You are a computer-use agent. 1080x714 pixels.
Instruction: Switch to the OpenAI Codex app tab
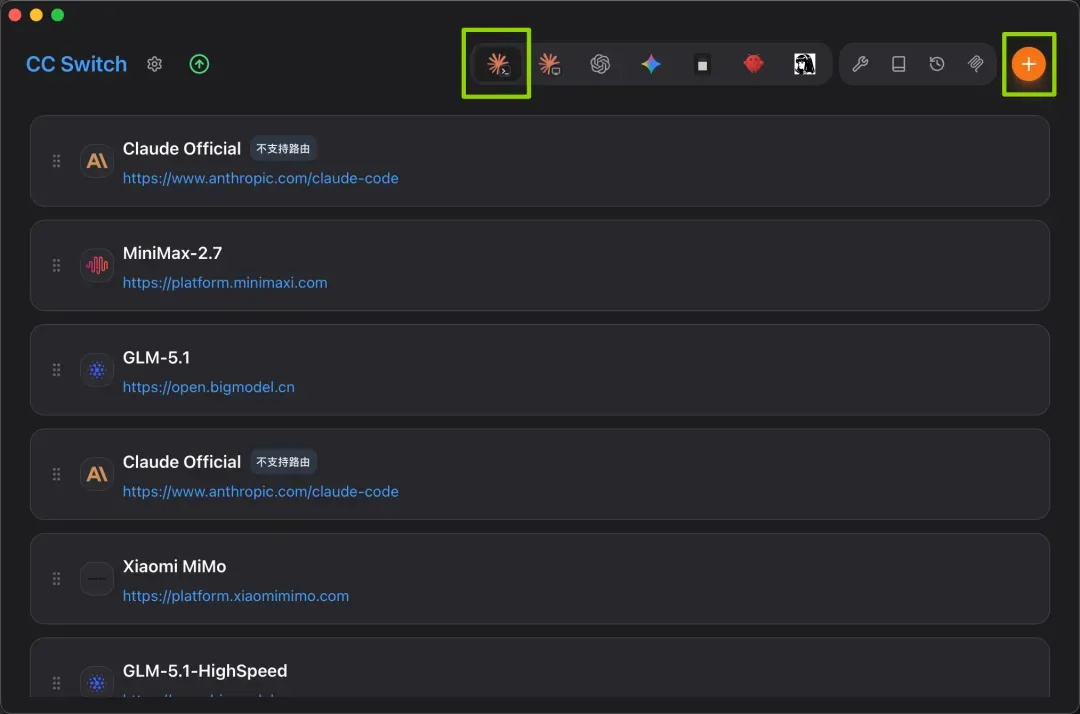coord(600,64)
